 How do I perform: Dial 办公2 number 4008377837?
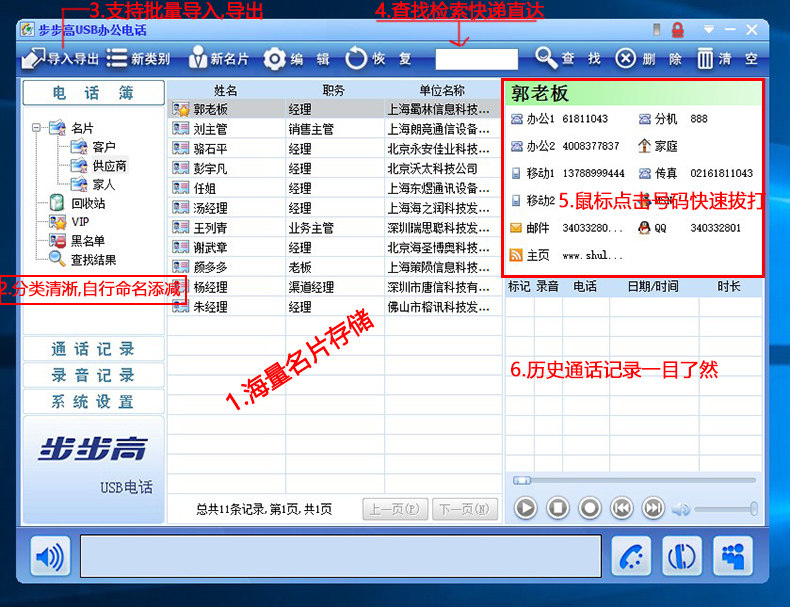[590, 146]
